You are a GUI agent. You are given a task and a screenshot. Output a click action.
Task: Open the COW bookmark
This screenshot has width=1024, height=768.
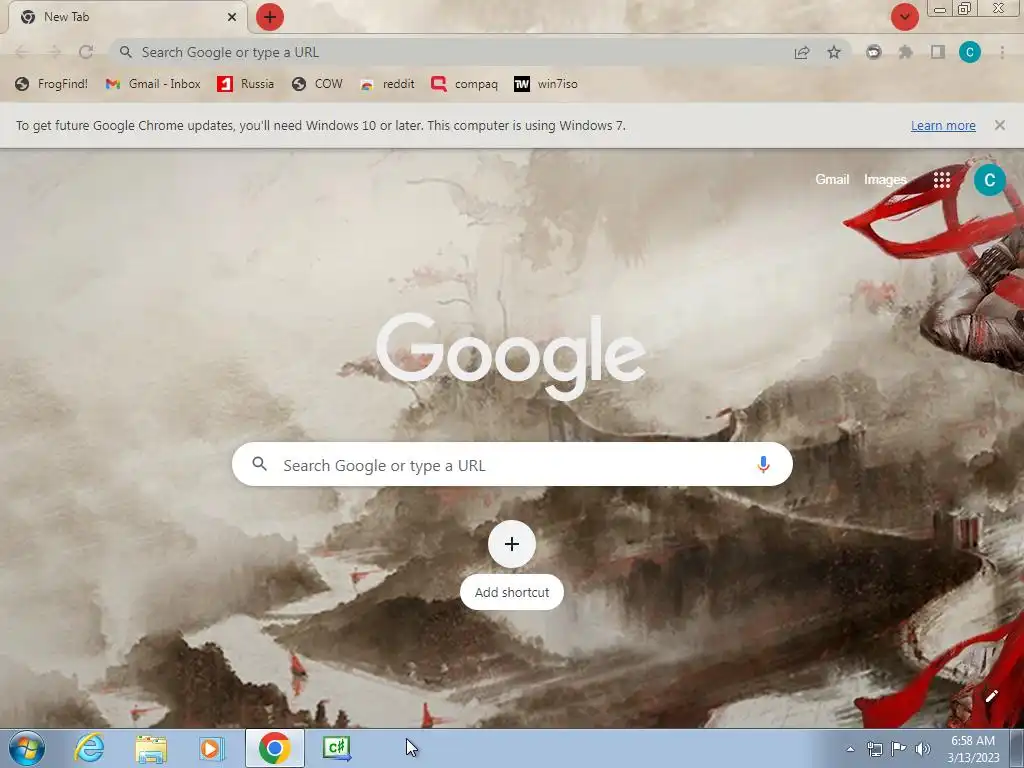click(x=317, y=84)
